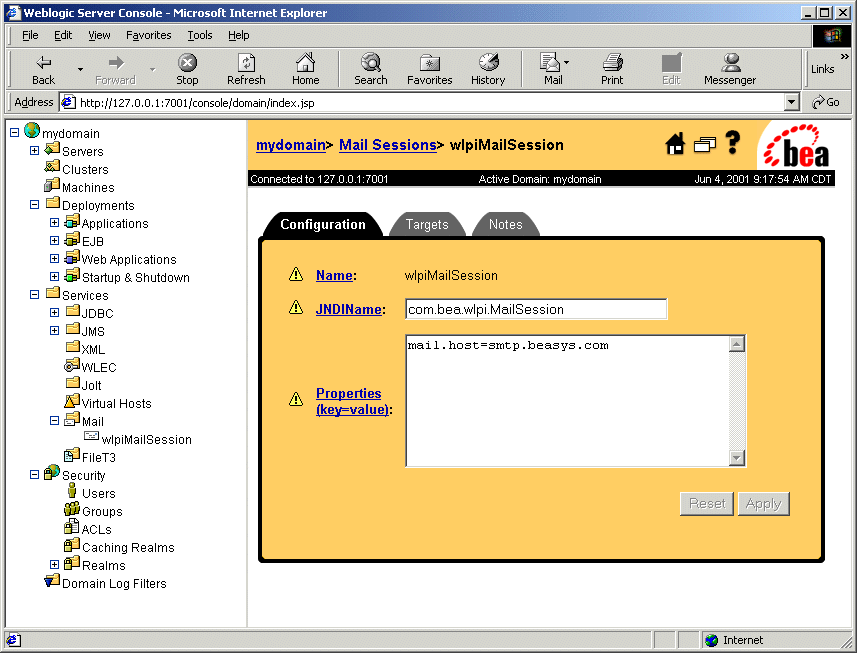Expand the Servers tree node
The width and height of the screenshot is (857, 653).
34,150
